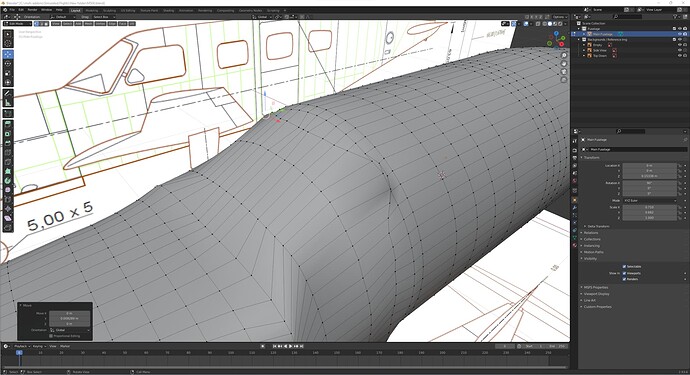690x375 pixels.
Task: Click the Scale Z value field
Action: tap(650, 218)
